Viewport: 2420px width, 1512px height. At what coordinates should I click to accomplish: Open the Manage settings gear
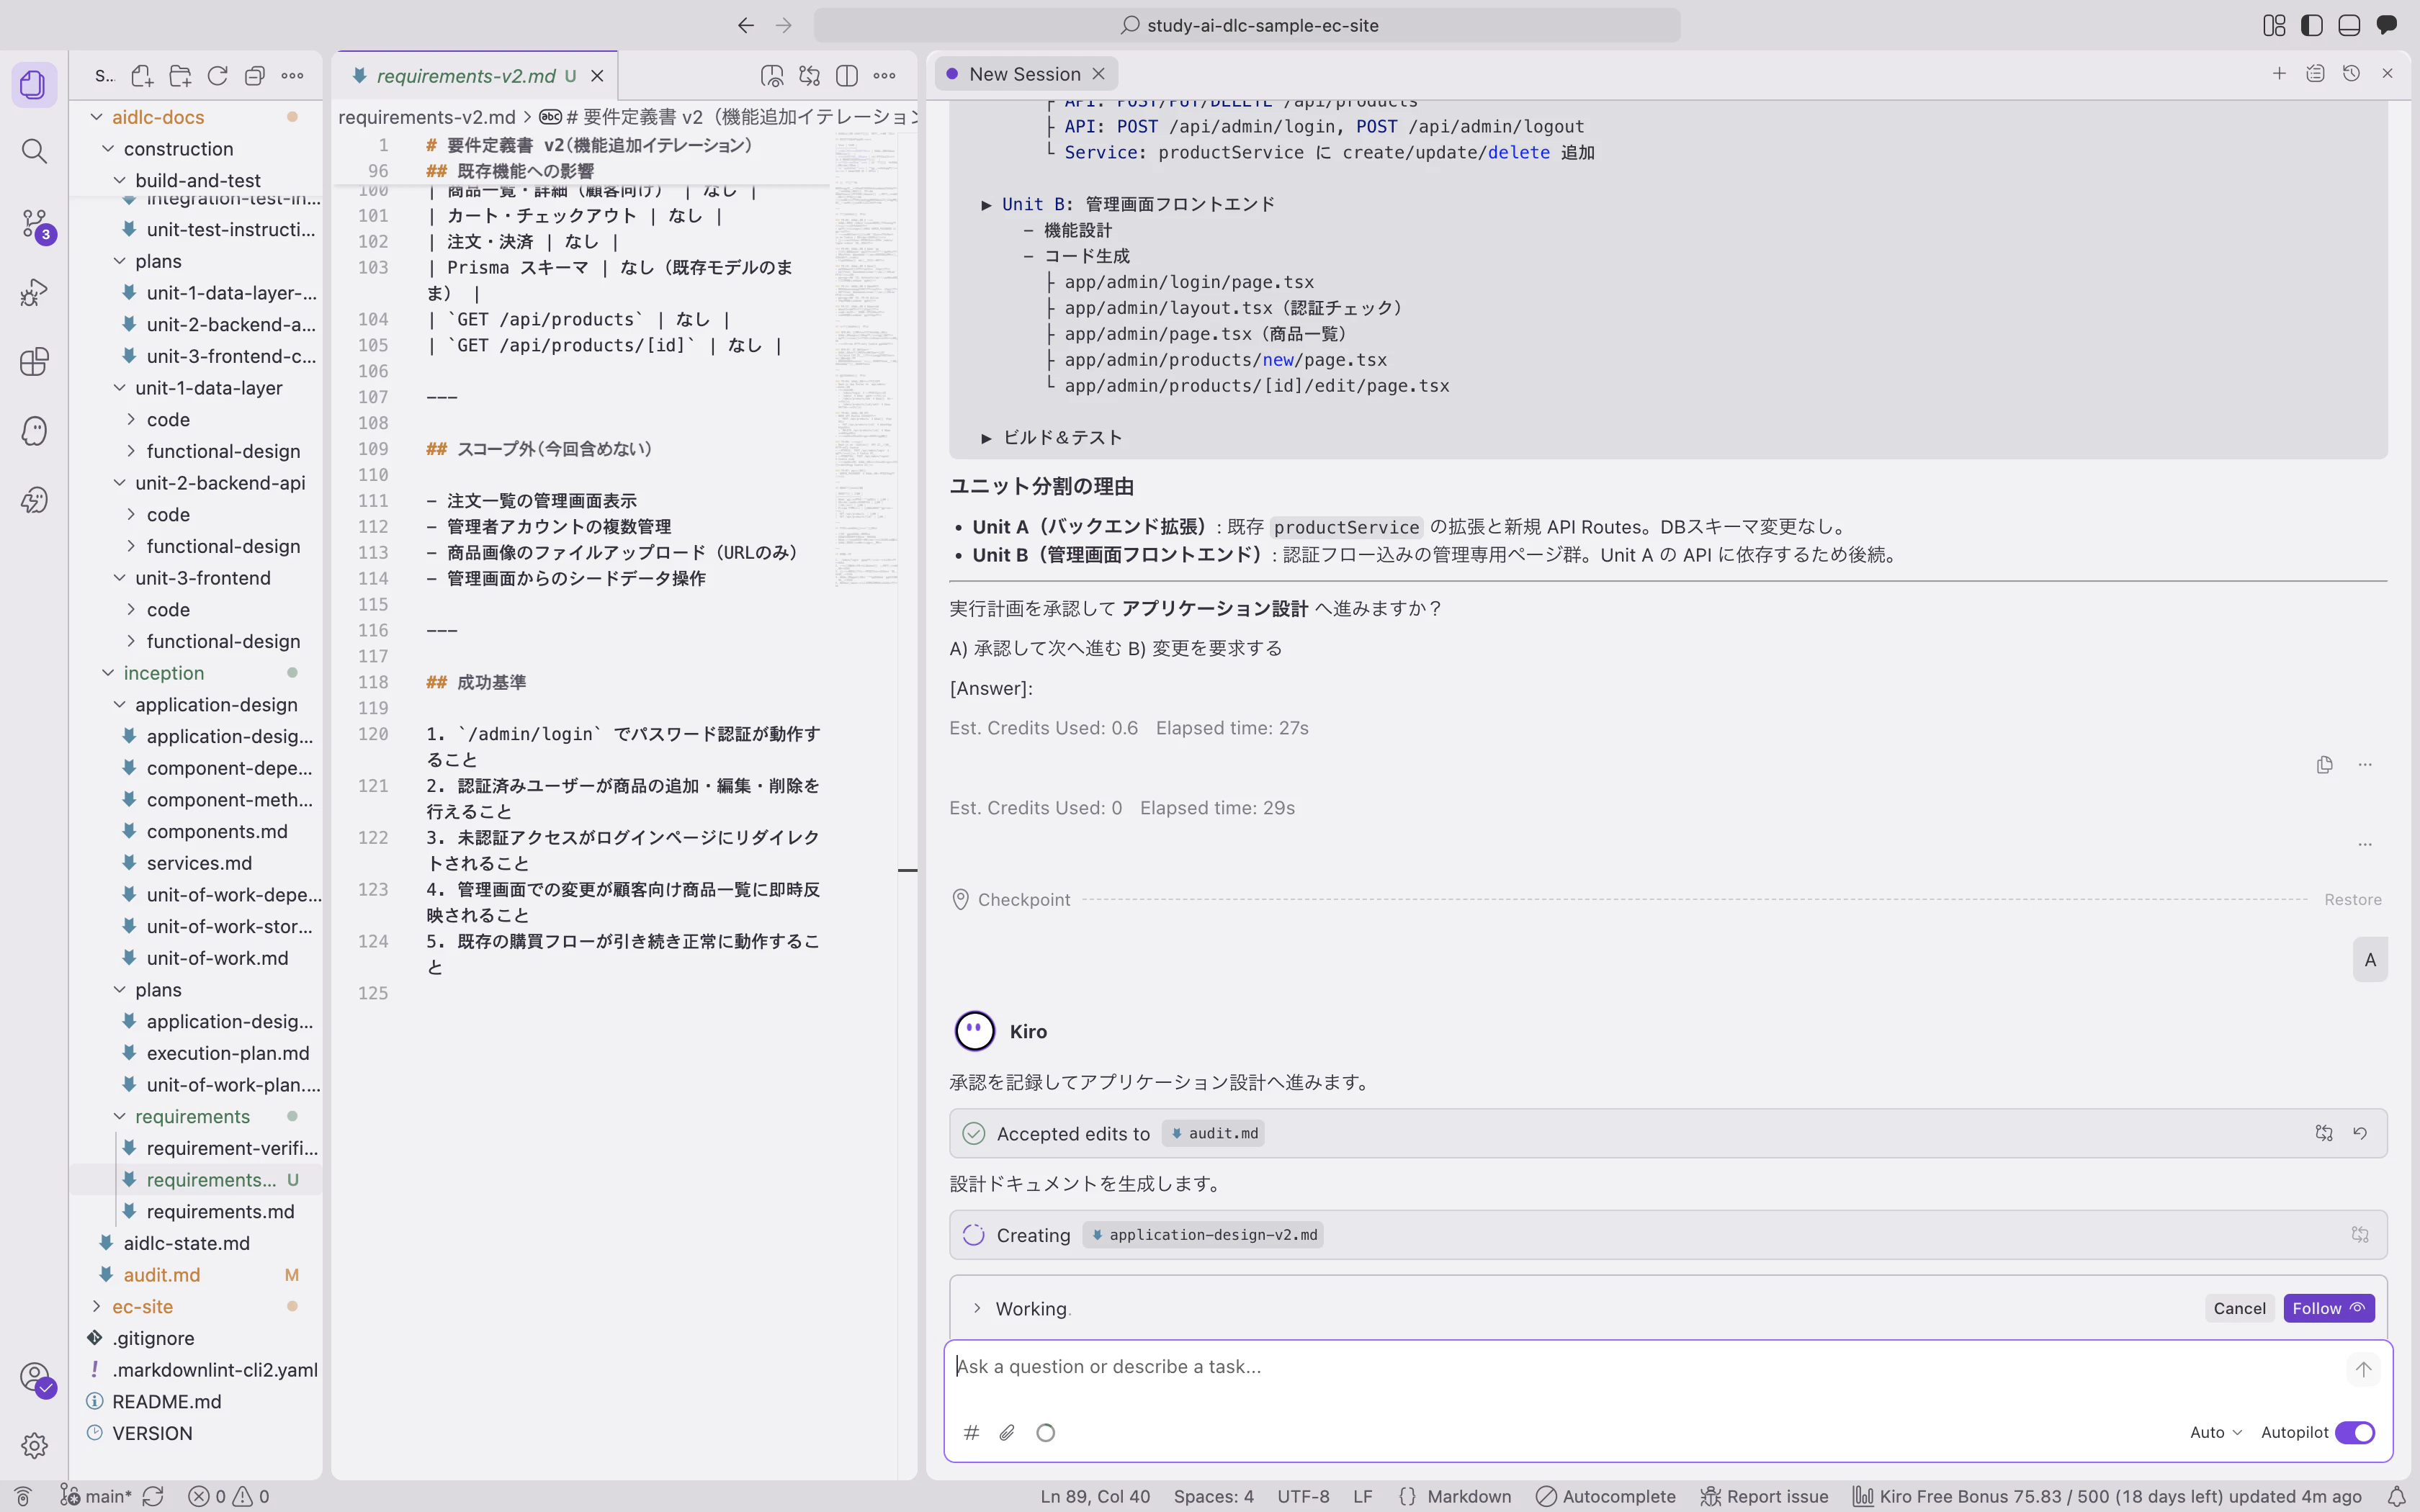(x=34, y=1445)
